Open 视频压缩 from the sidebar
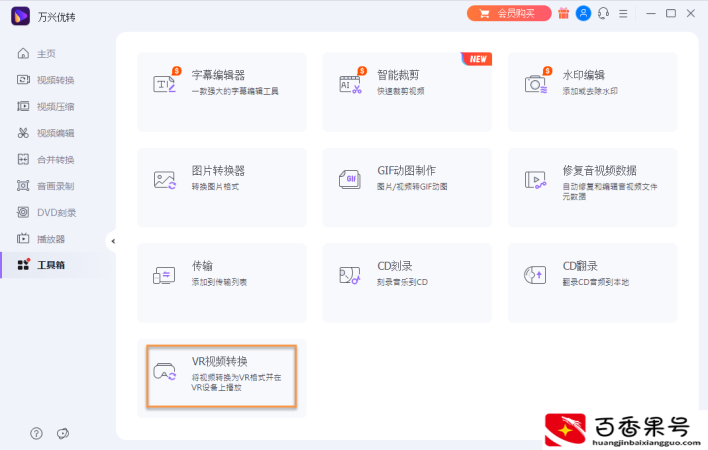708x450 pixels. (x=55, y=107)
